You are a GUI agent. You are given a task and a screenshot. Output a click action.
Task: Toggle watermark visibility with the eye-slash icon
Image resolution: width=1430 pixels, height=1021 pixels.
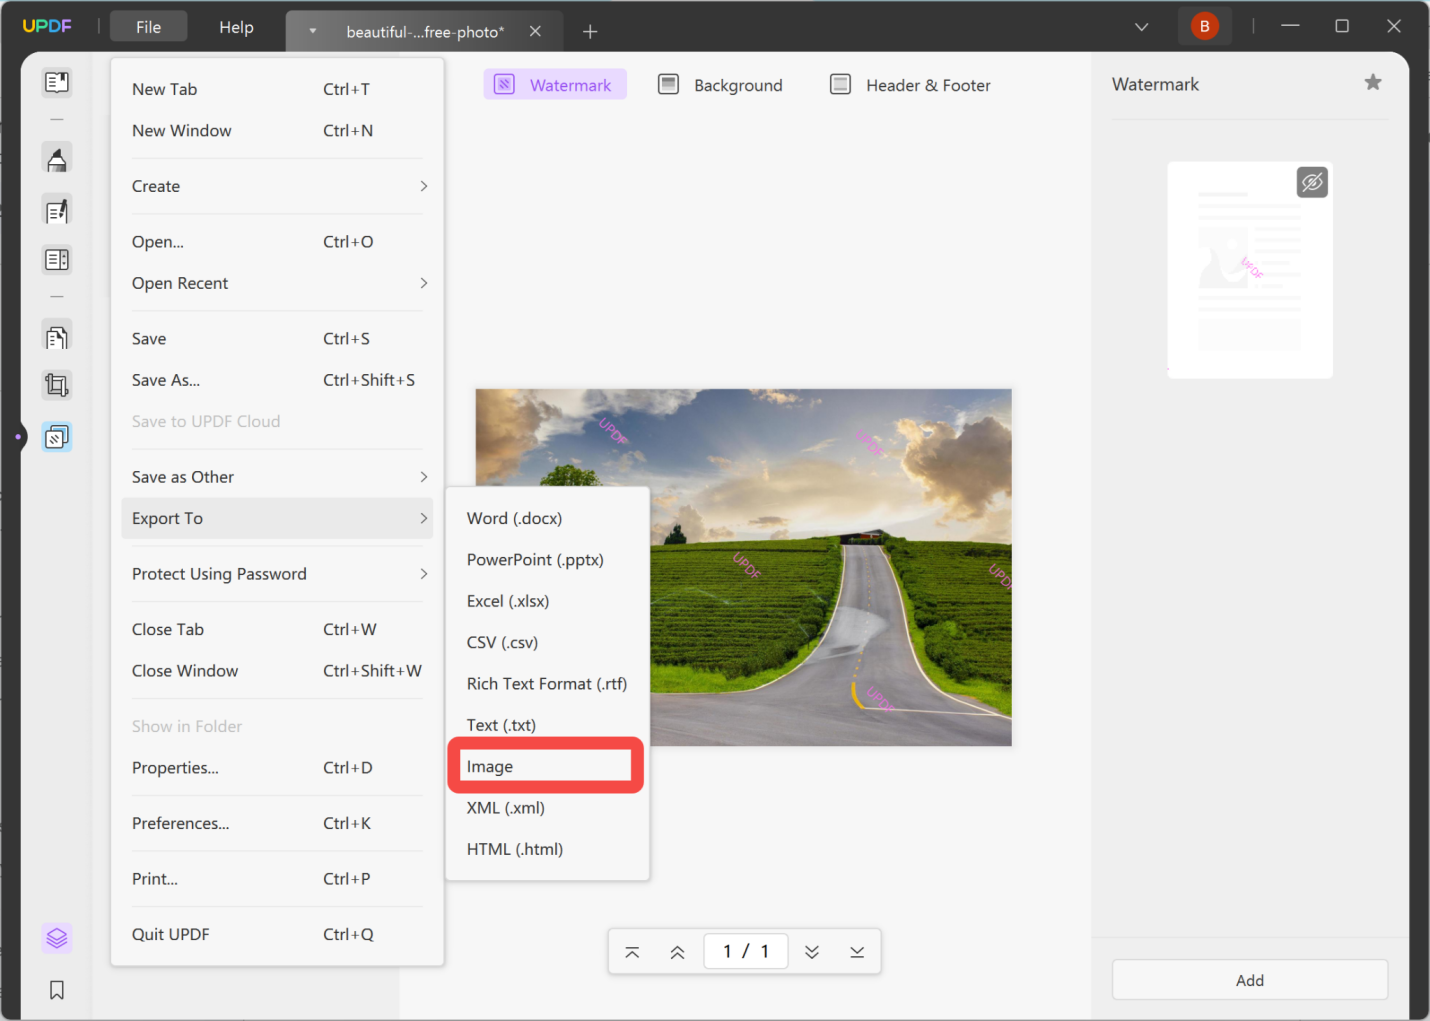click(1312, 181)
